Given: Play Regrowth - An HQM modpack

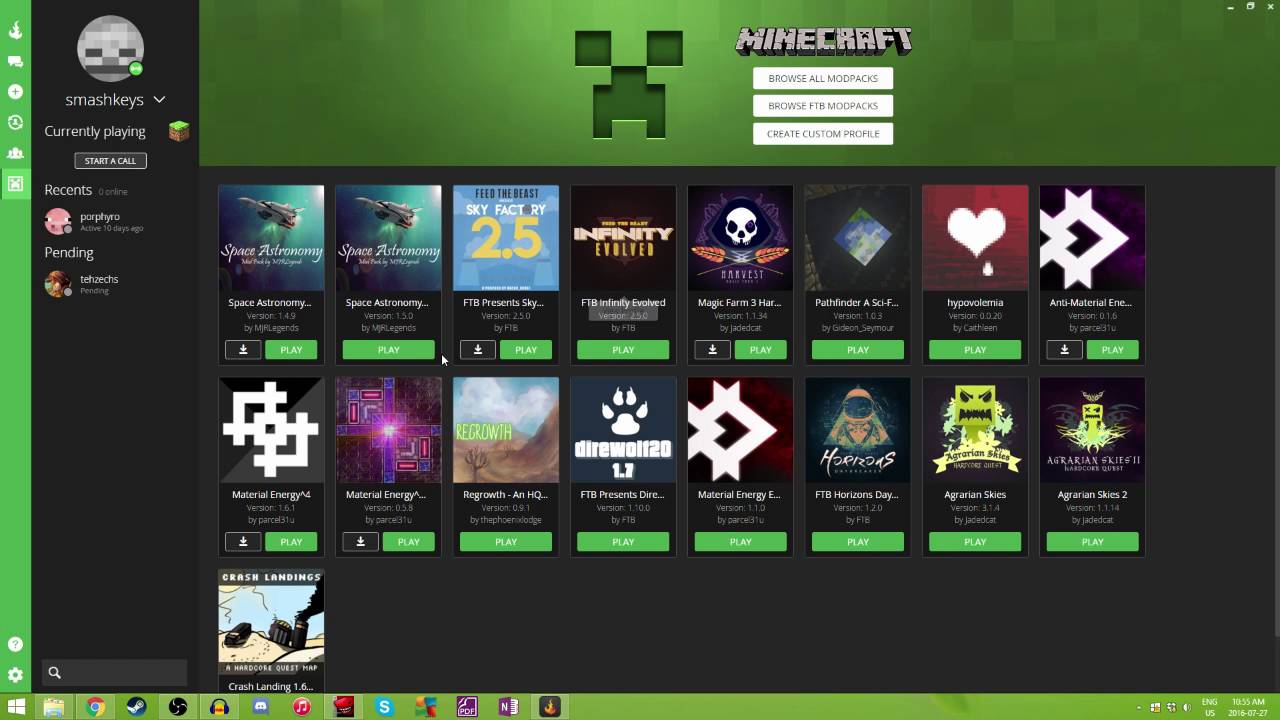Looking at the screenshot, I should (506, 542).
